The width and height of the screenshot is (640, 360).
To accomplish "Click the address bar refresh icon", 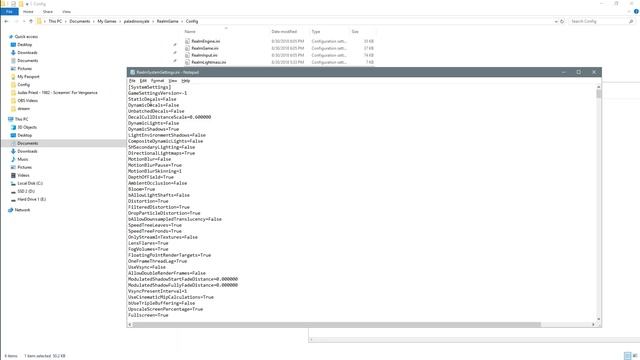I will tap(562, 21).
